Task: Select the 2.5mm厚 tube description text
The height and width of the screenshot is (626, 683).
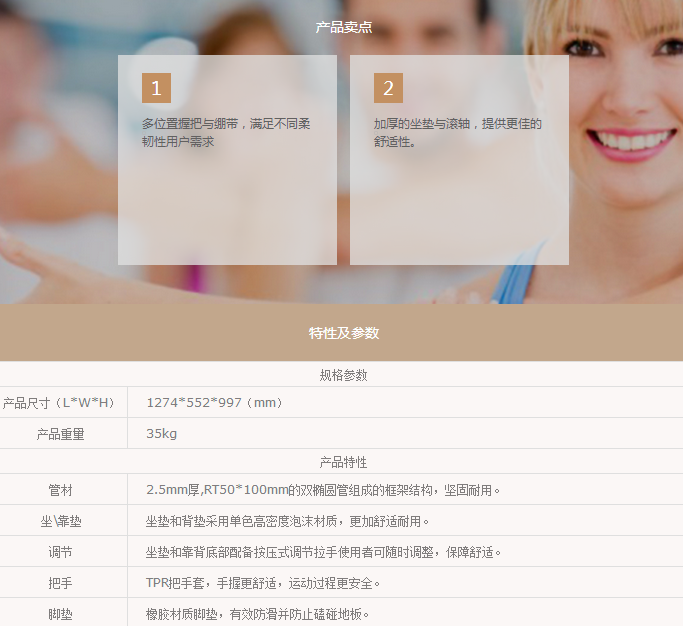Action: point(323,490)
